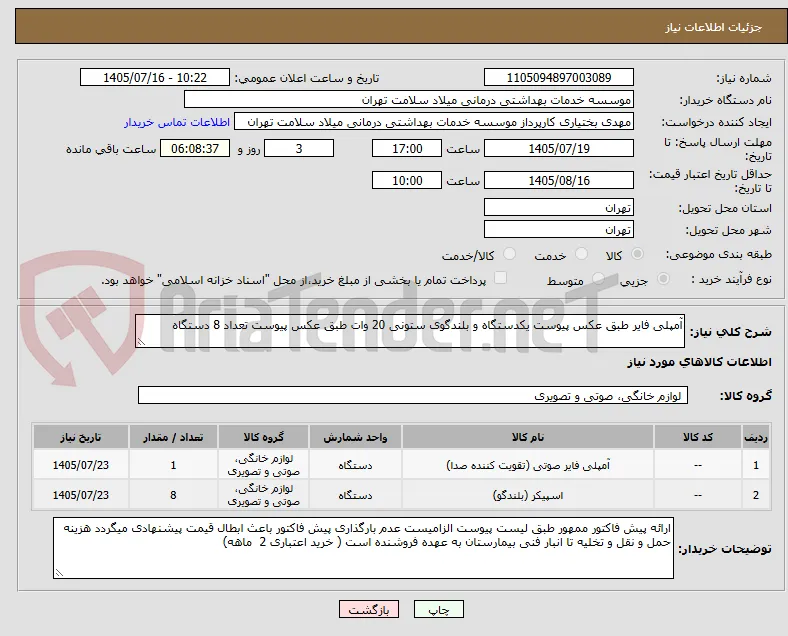Toggle the اسناد خزانه اسلامی payment checkbox
Image resolution: width=788 pixels, height=636 pixels.
coord(501,278)
